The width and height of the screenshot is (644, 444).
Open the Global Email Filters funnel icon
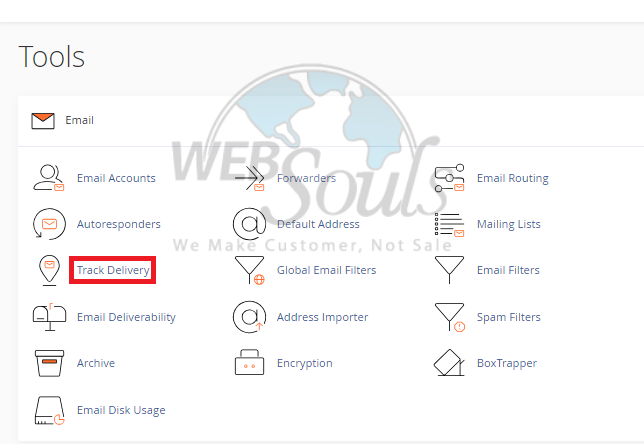point(249,270)
